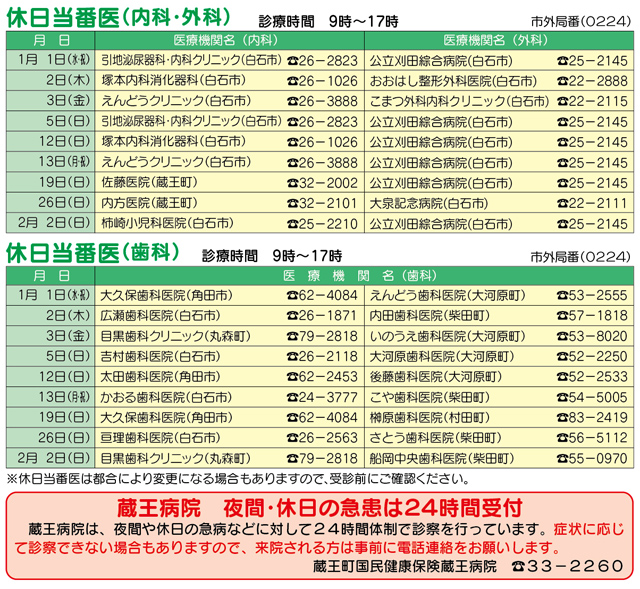Click phone number 22-2888
This screenshot has width=640, height=589.
[598, 81]
